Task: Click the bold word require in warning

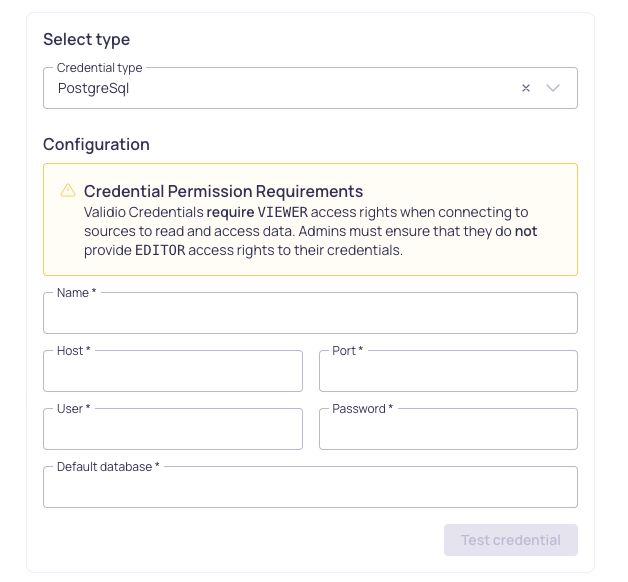Action: click(x=230, y=212)
